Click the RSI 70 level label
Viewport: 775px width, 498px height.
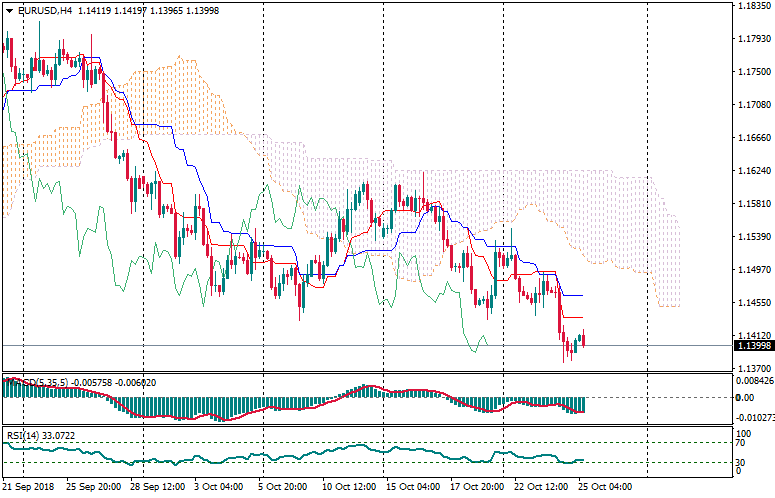click(x=742, y=443)
